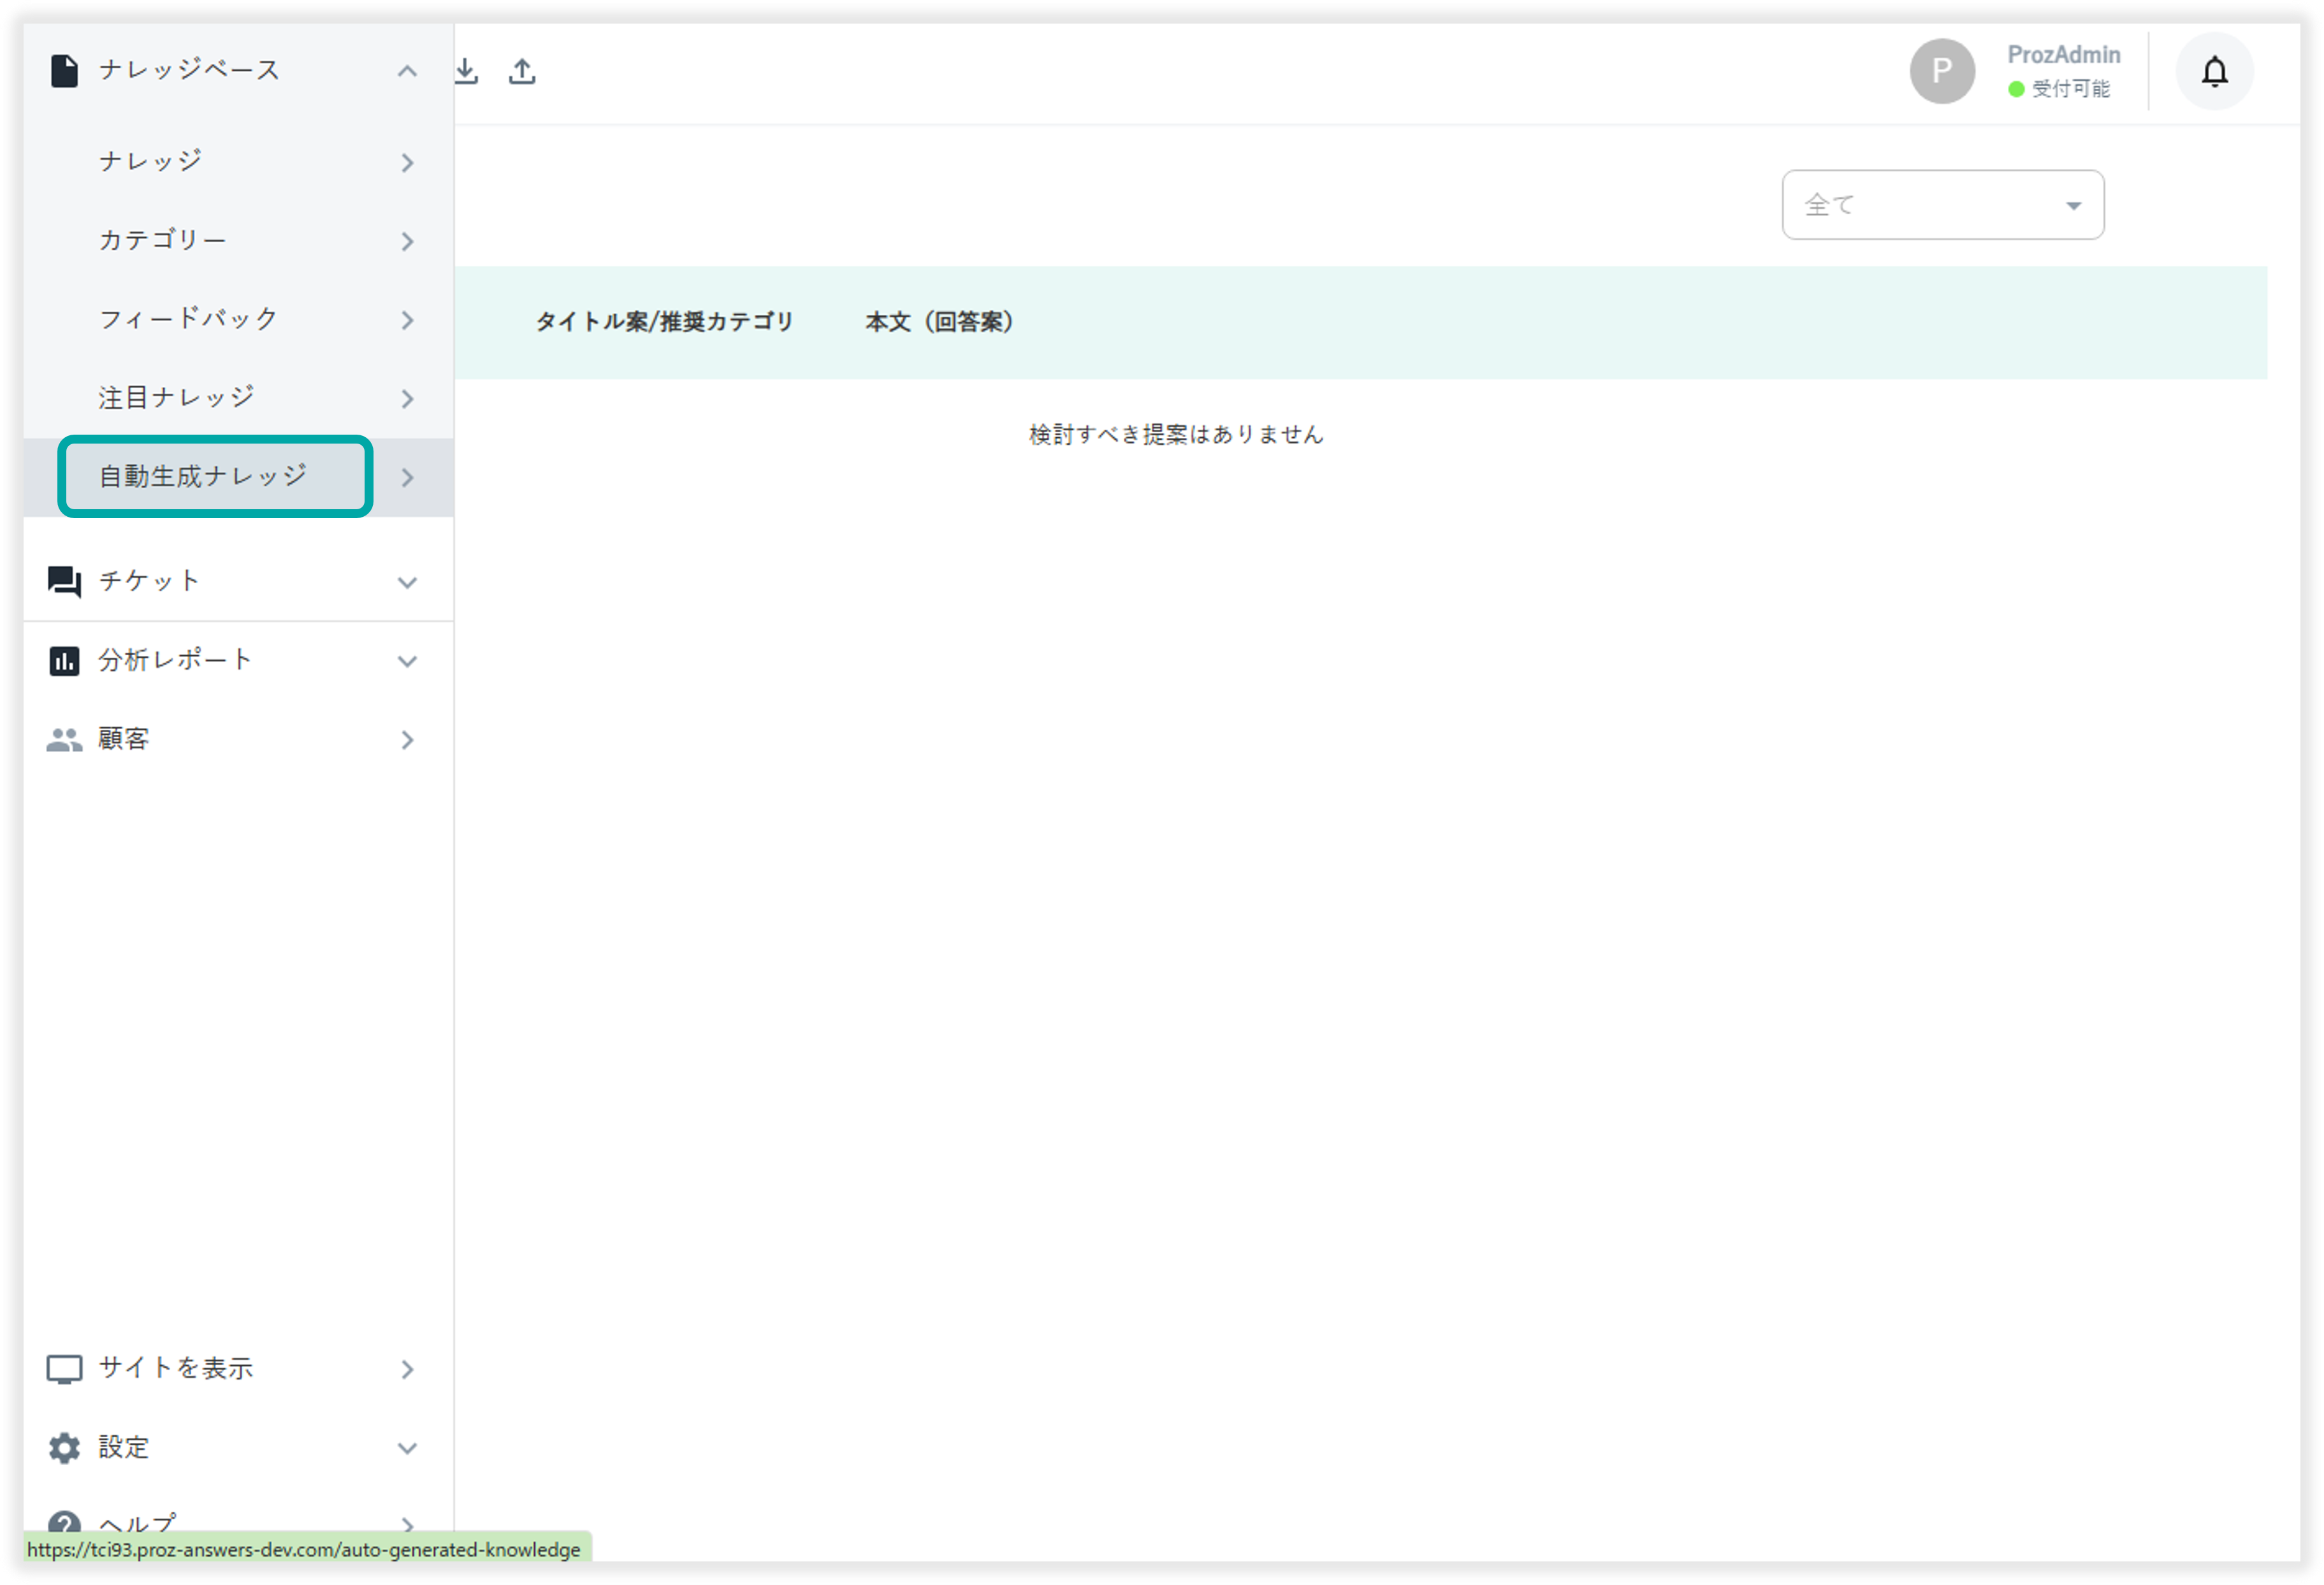Image resolution: width=2324 pixels, height=1585 pixels.
Task: Click the ナレッジベース document icon
Action: click(x=64, y=71)
